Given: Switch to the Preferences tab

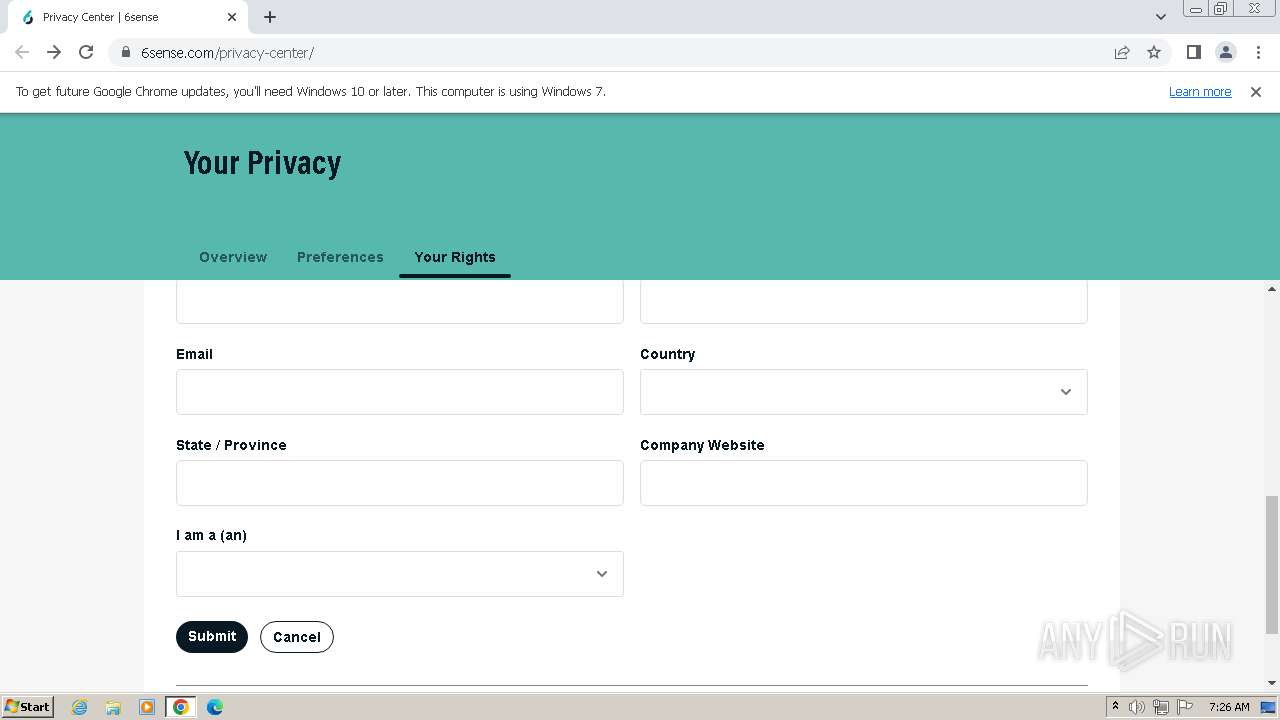Looking at the screenshot, I should 340,257.
